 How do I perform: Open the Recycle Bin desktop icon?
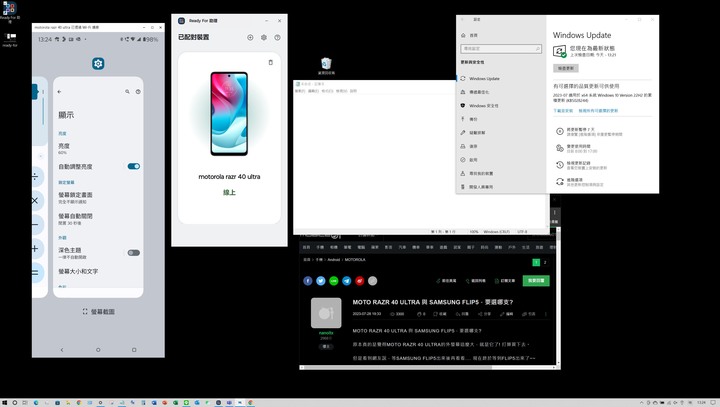click(326, 66)
